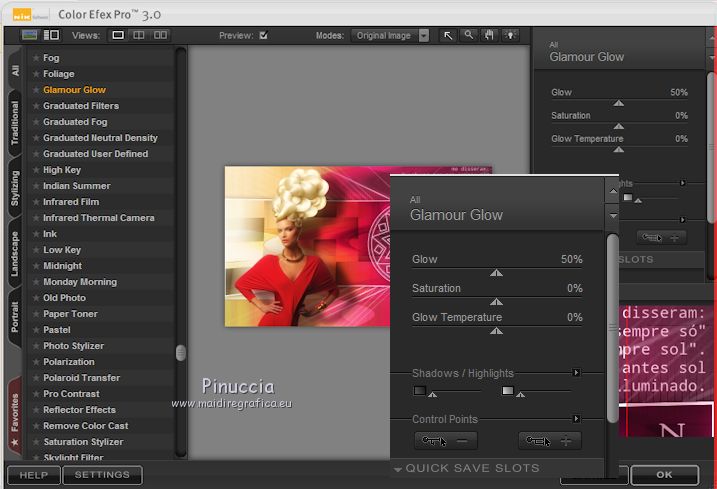The width and height of the screenshot is (717, 489).
Task: Activate the zoom magnifier tool
Action: click(468, 35)
